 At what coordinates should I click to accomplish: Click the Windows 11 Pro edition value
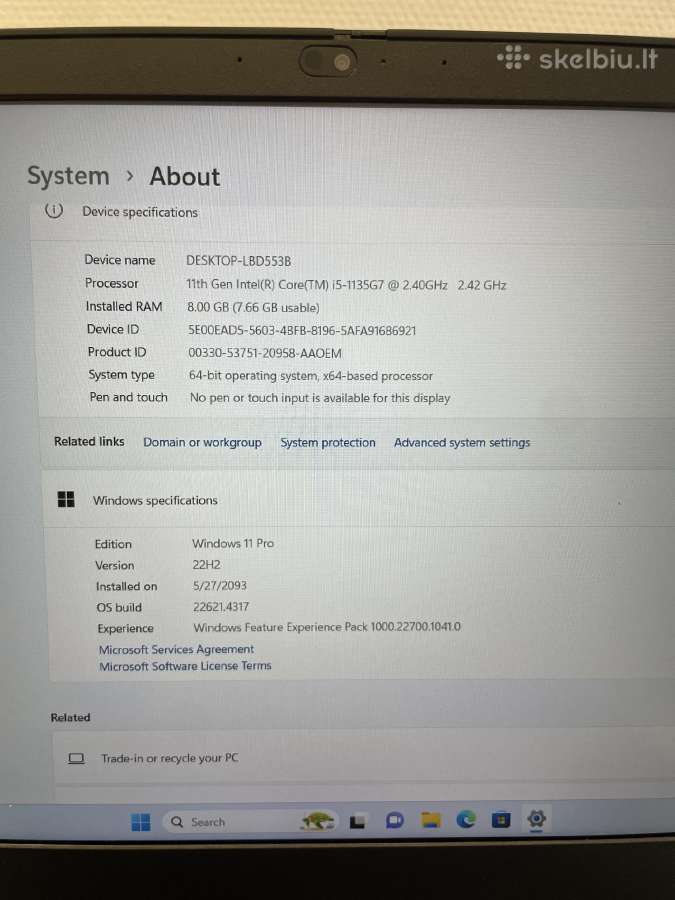[x=233, y=543]
